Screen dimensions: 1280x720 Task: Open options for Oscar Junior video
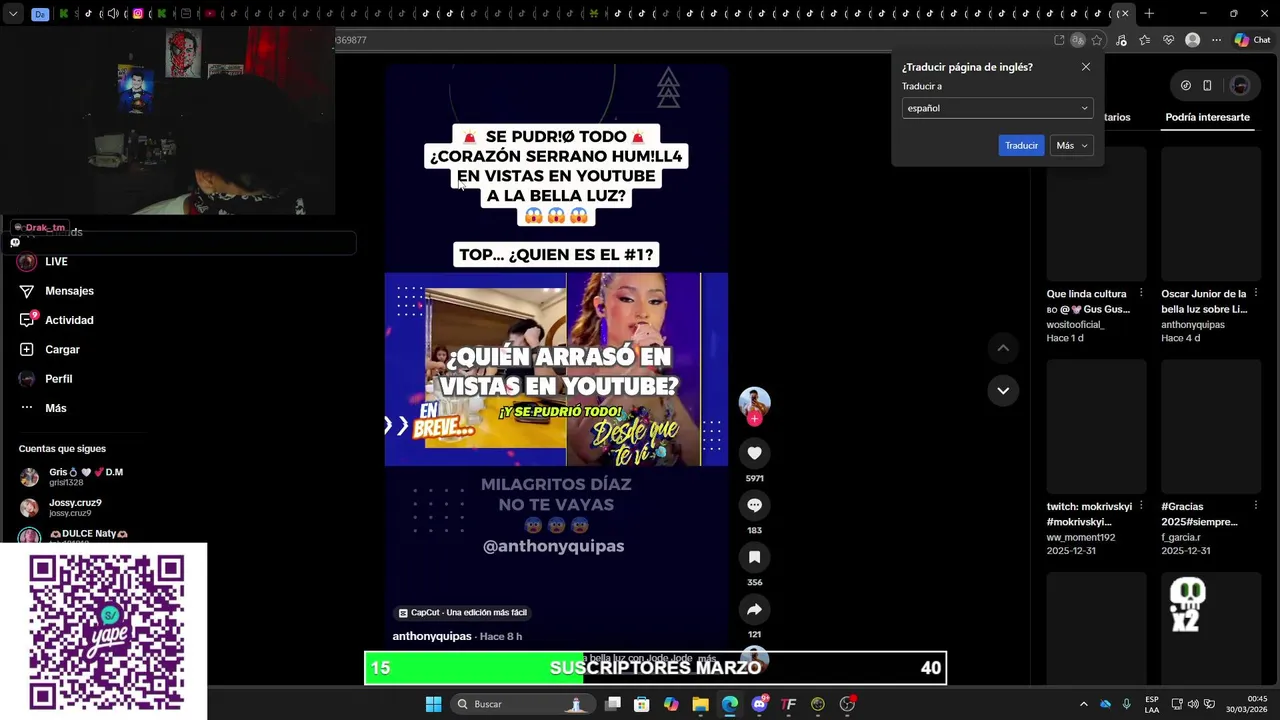1255,294
